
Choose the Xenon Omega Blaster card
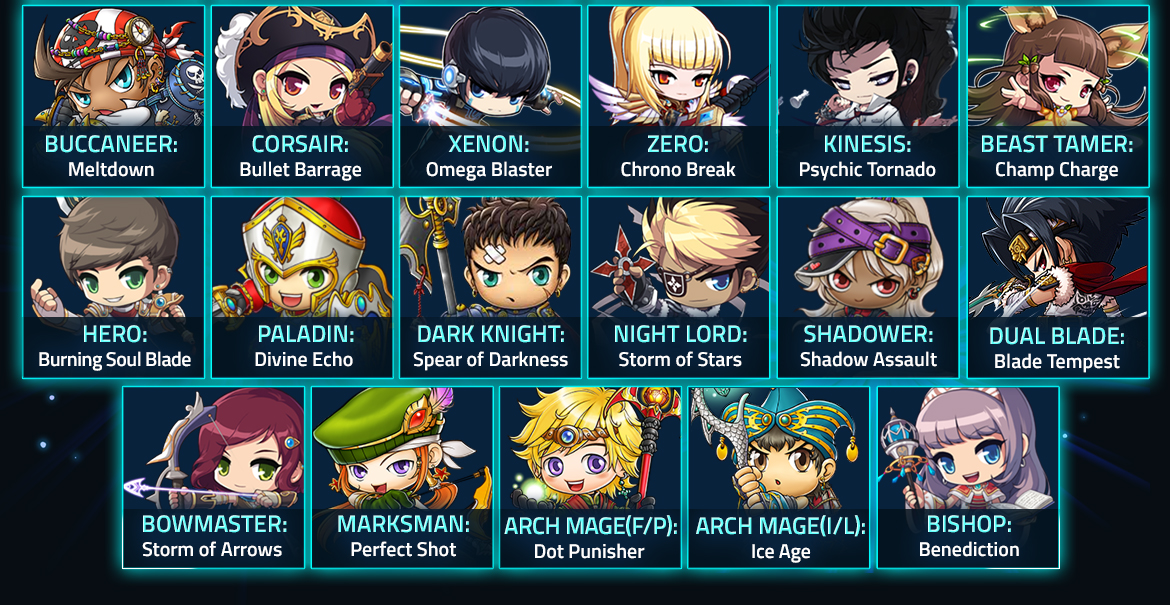(490, 96)
